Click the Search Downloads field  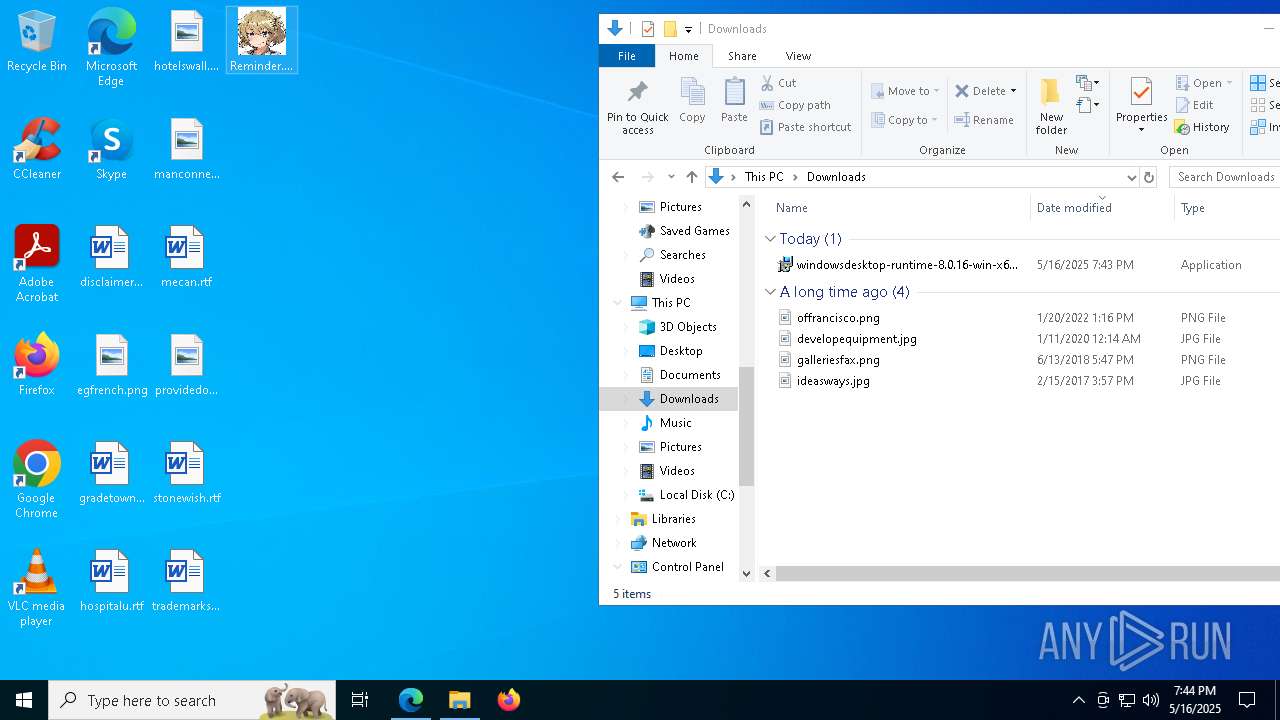1225,177
